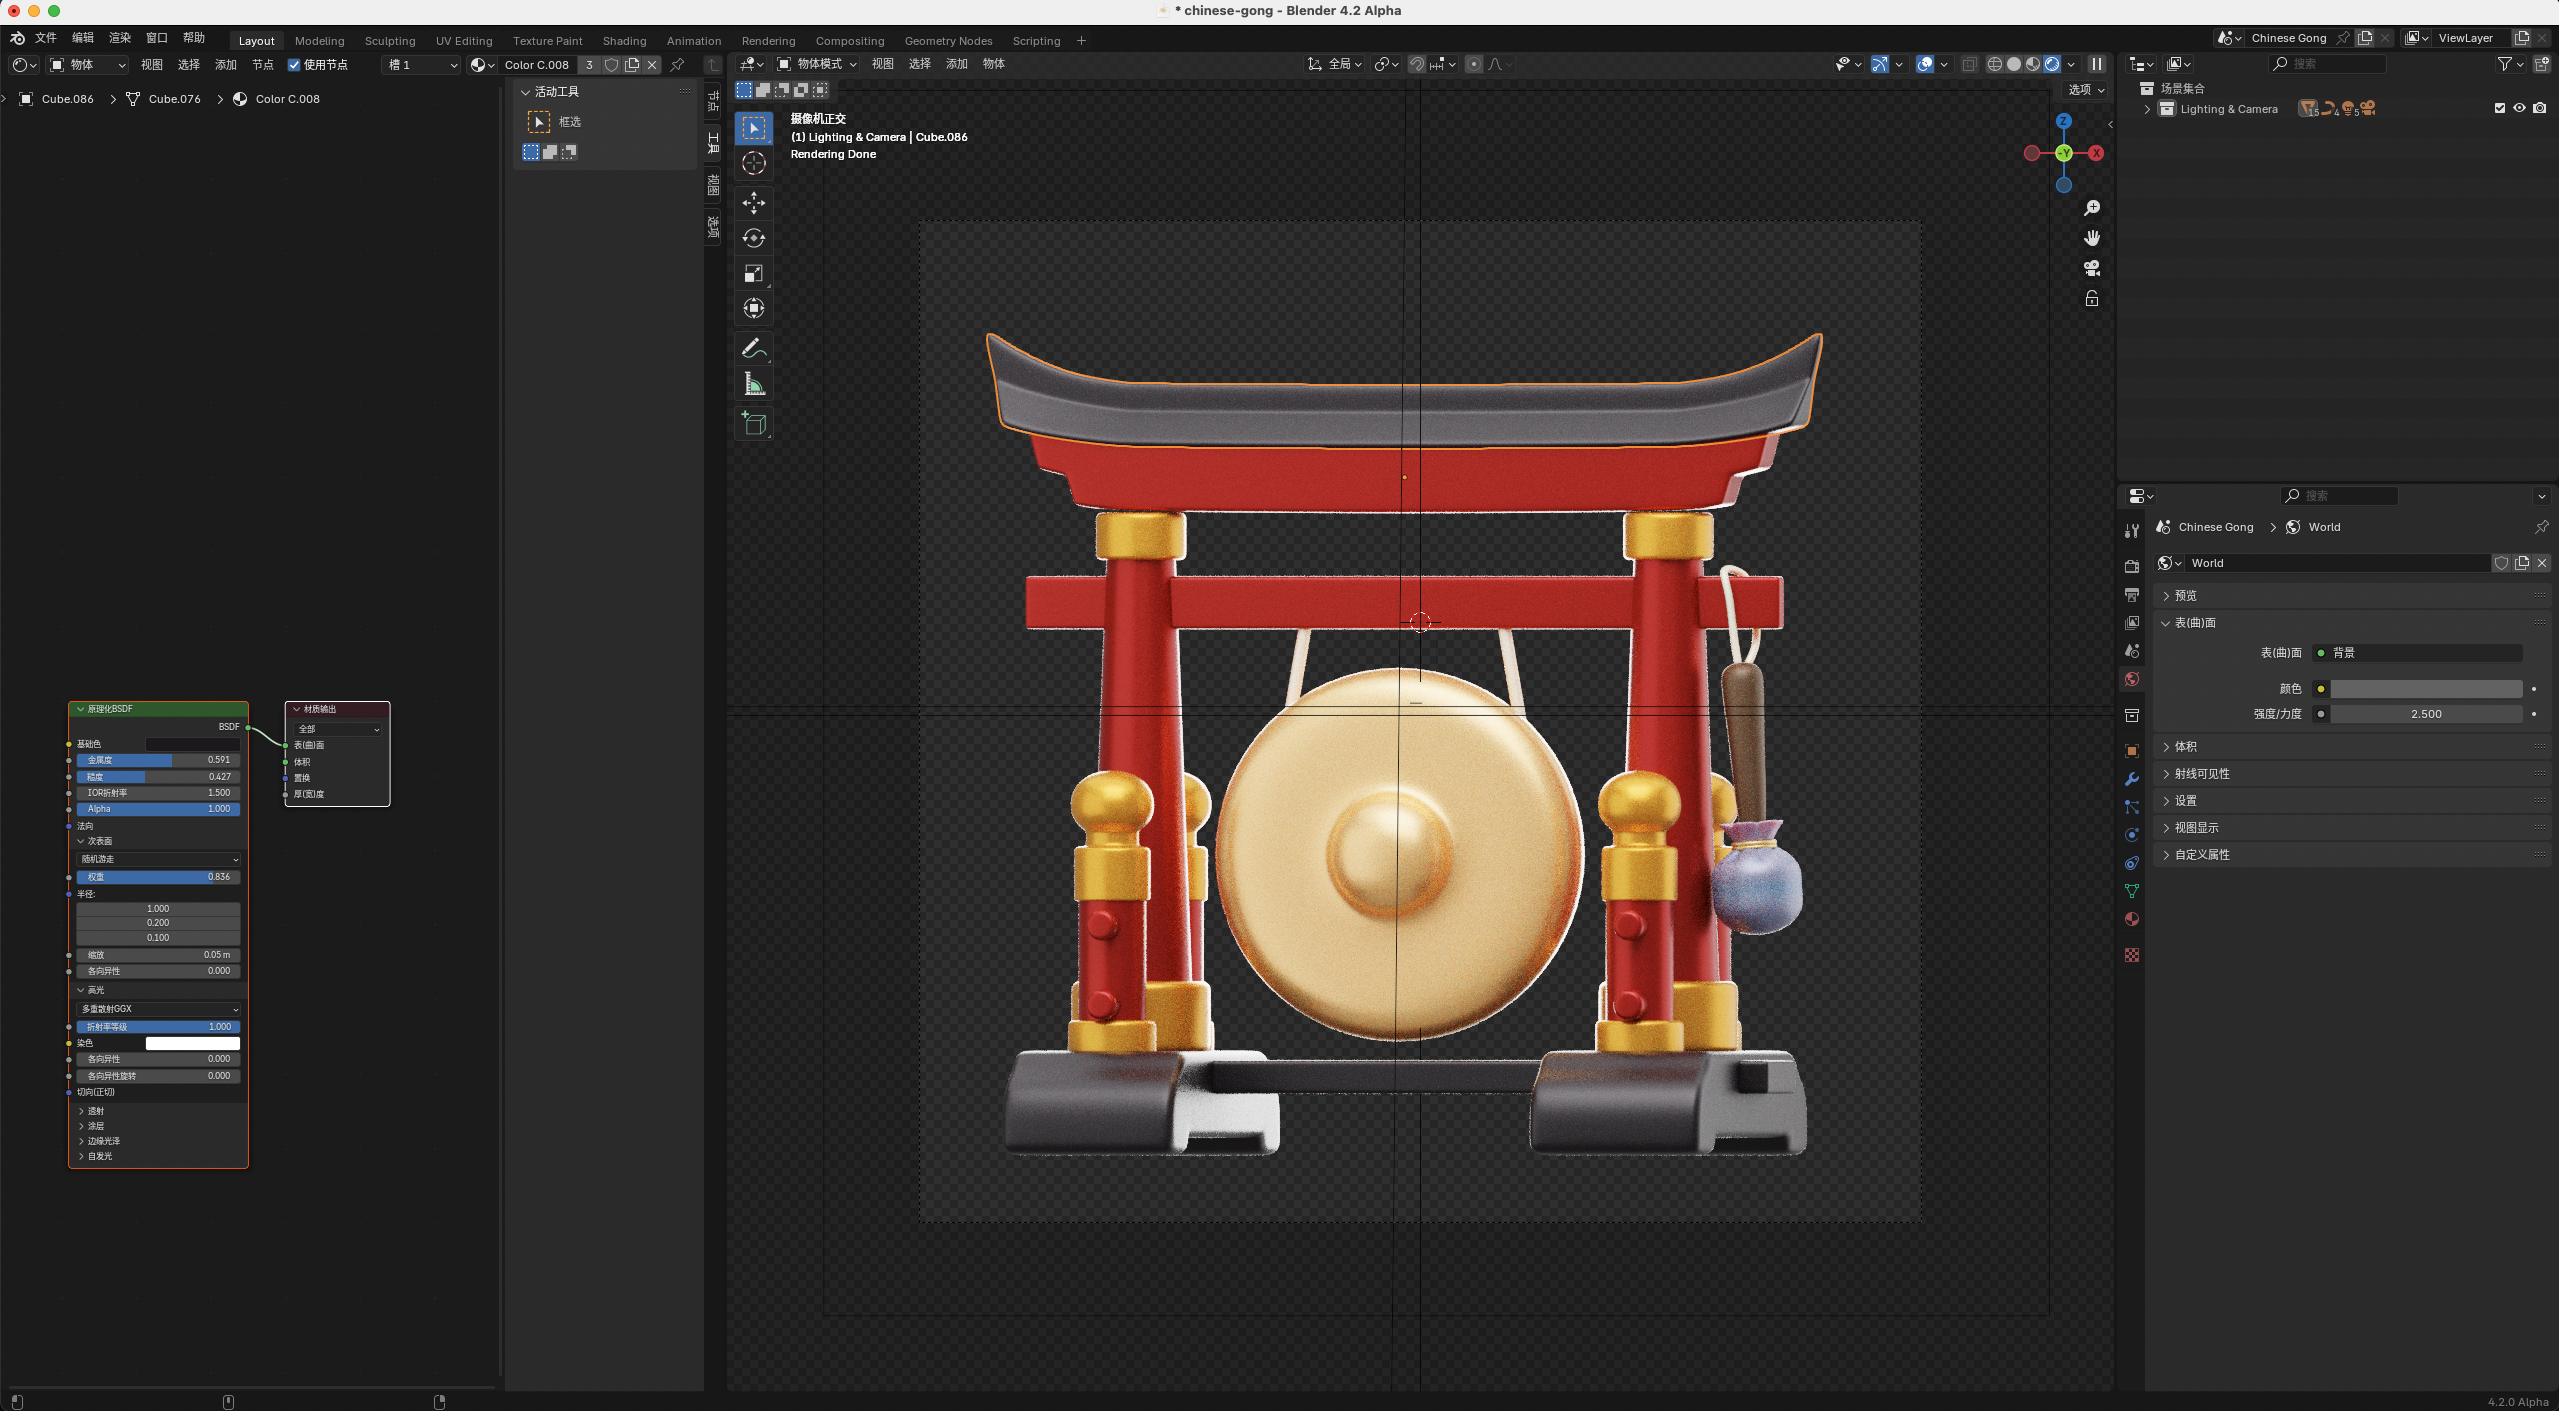Open the 随机游走 subsurface method dropdown
The width and height of the screenshot is (2559, 1411).
pyautogui.click(x=159, y=859)
